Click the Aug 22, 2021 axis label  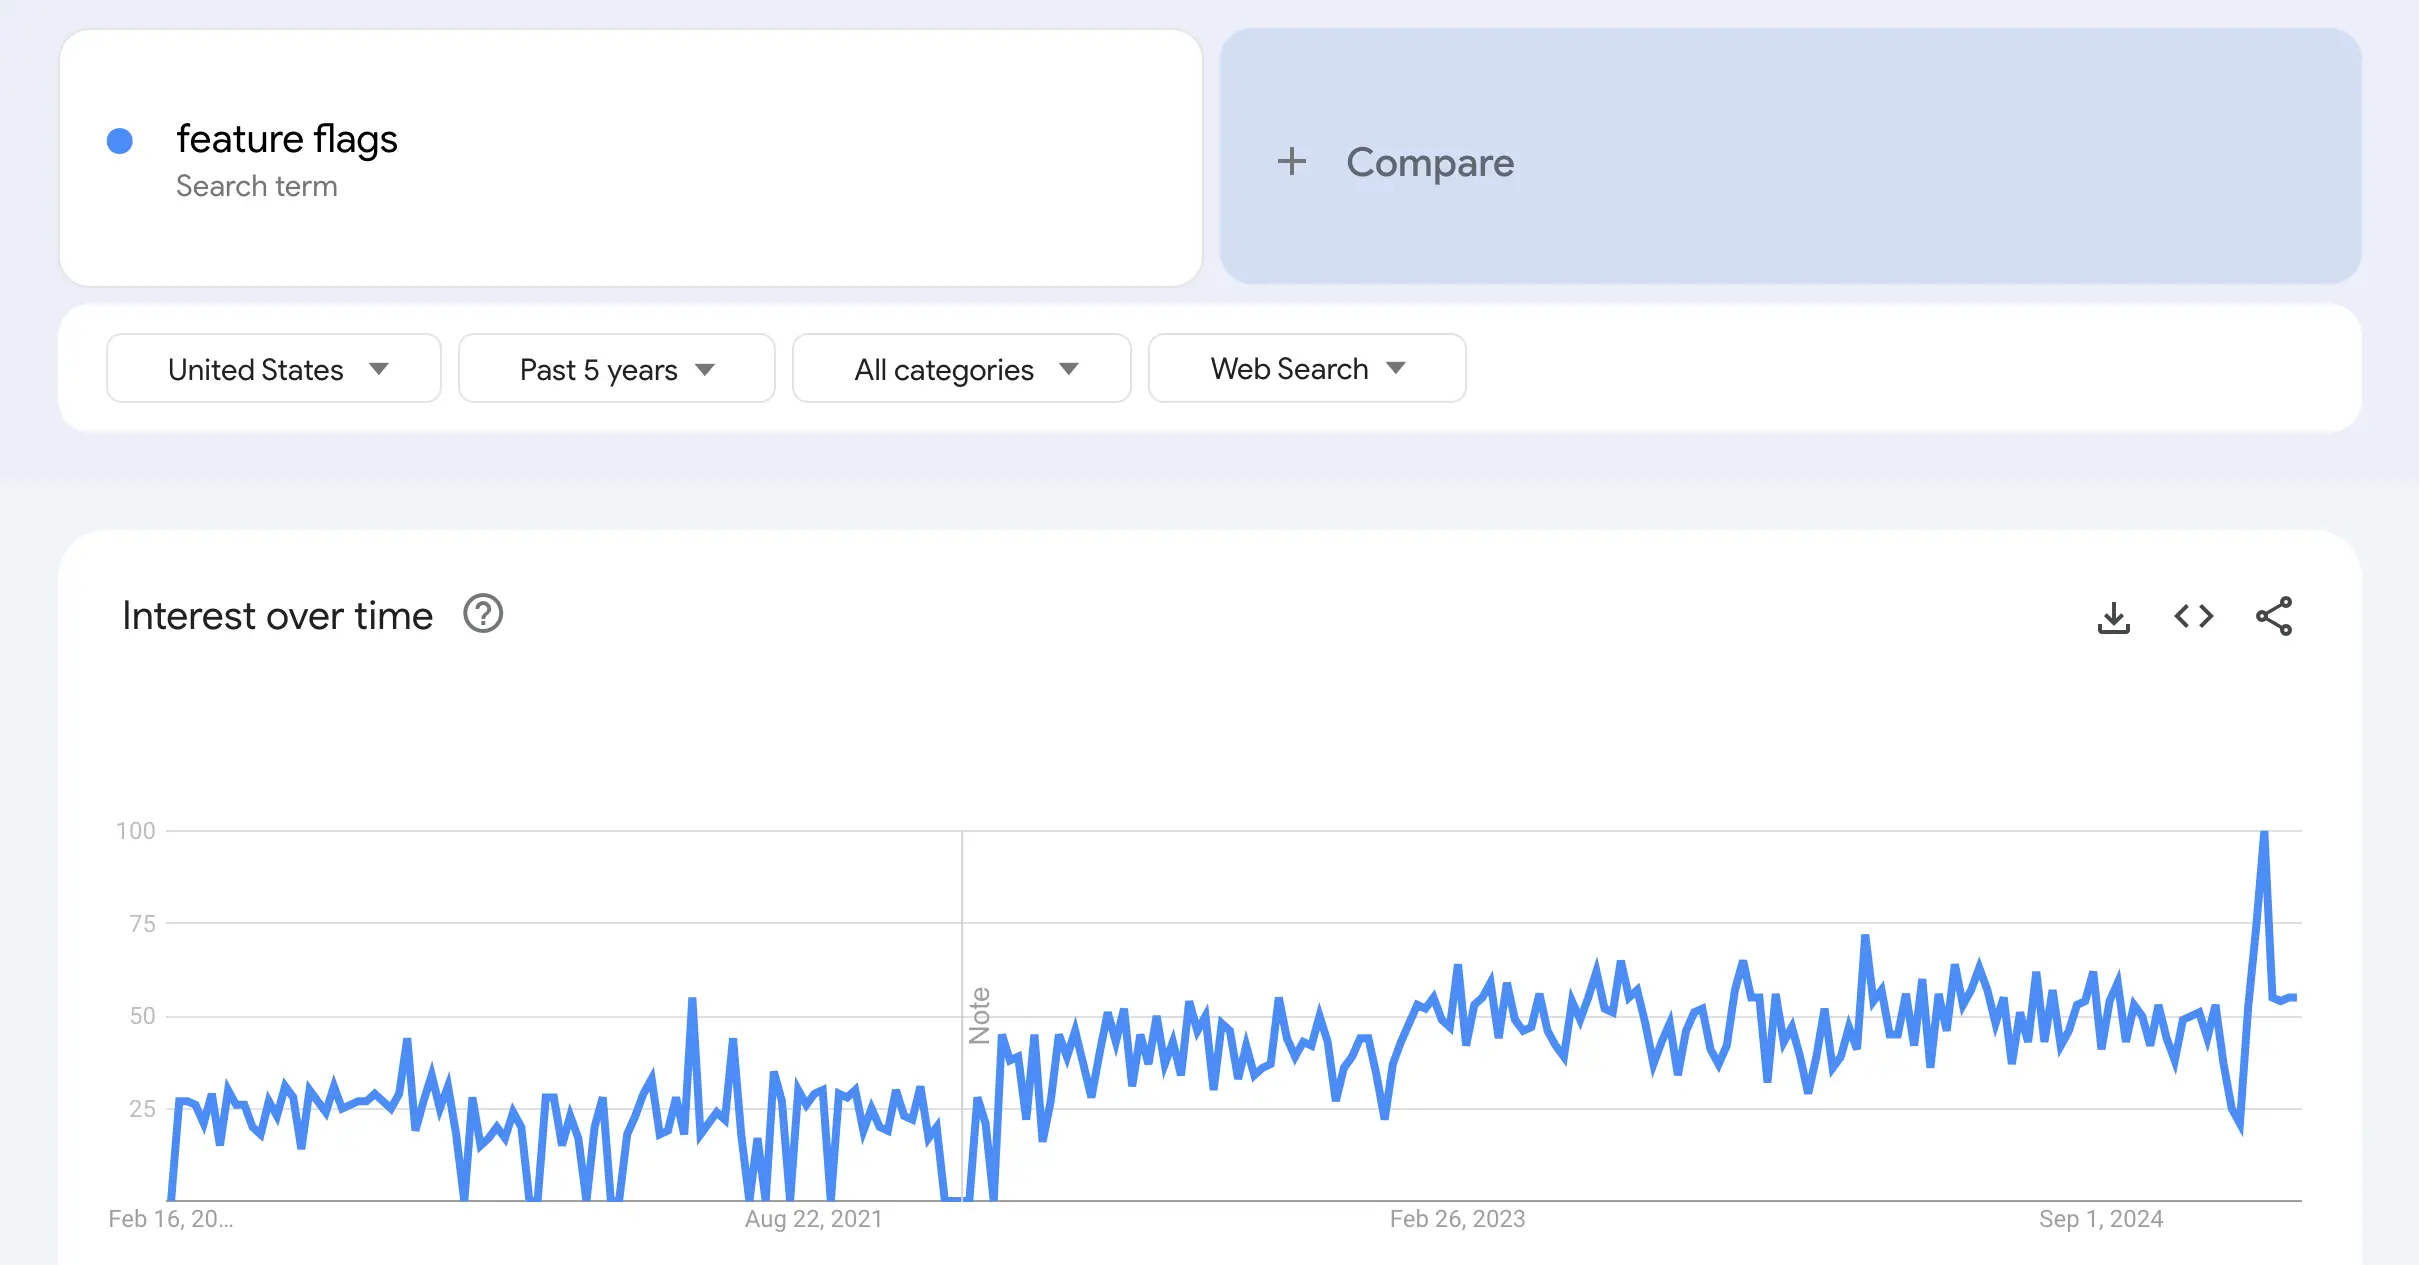[x=814, y=1219]
